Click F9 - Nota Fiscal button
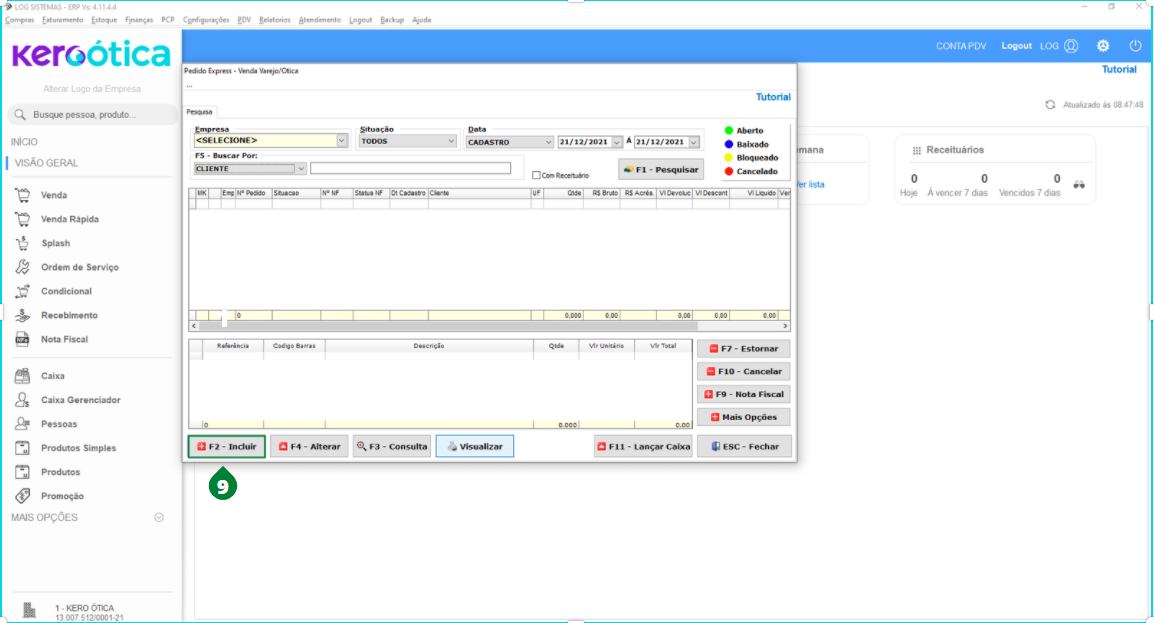1154x623 pixels. click(x=743, y=394)
